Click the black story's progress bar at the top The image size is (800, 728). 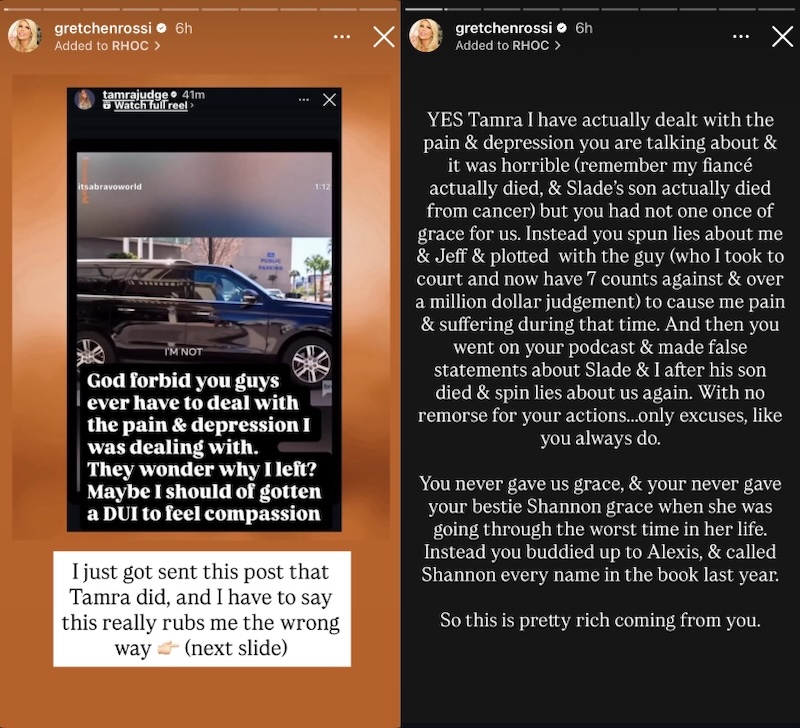pos(600,7)
